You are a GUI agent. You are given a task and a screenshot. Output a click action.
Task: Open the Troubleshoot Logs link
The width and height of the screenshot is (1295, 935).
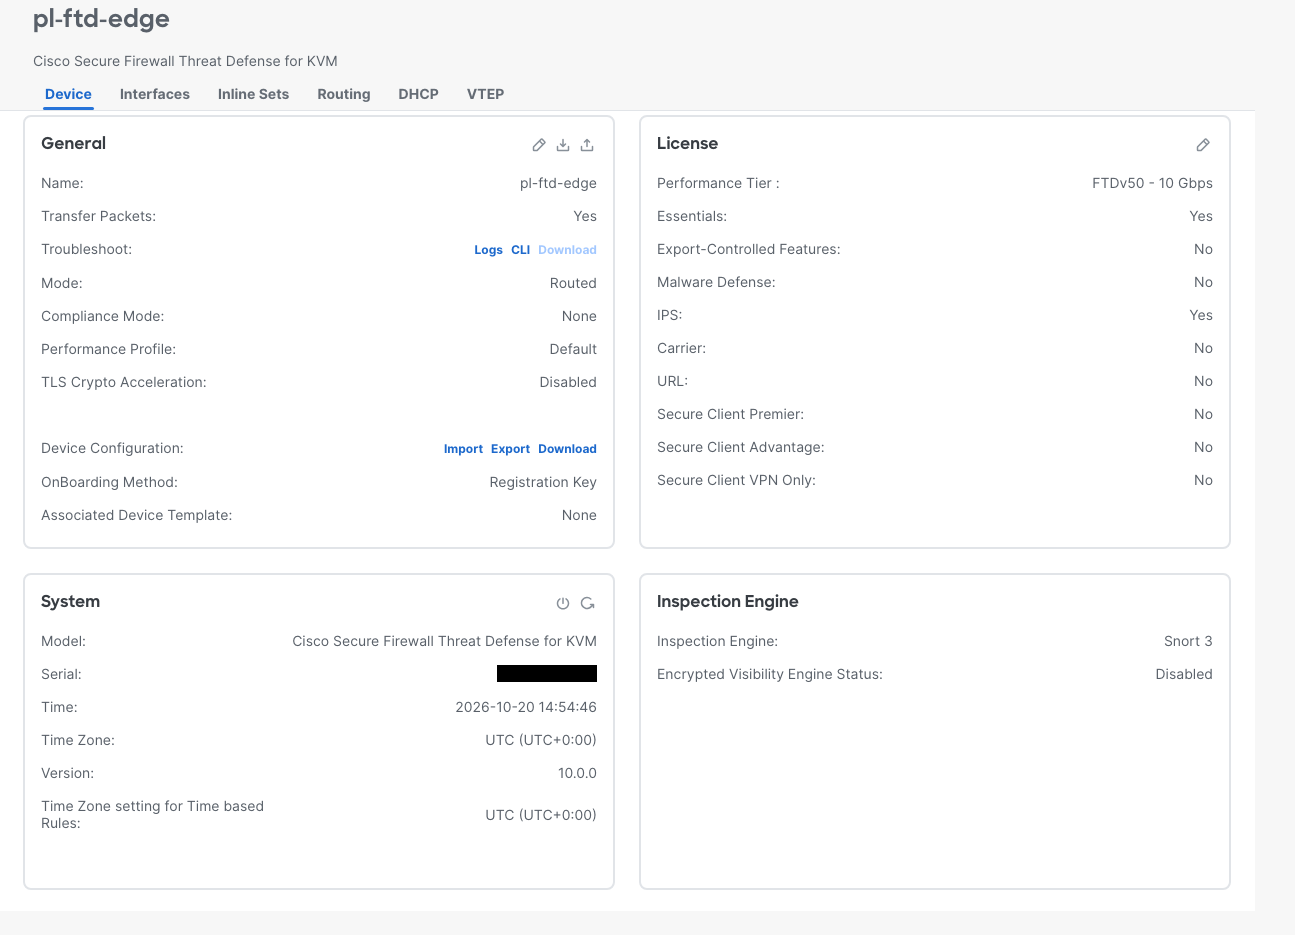point(488,250)
